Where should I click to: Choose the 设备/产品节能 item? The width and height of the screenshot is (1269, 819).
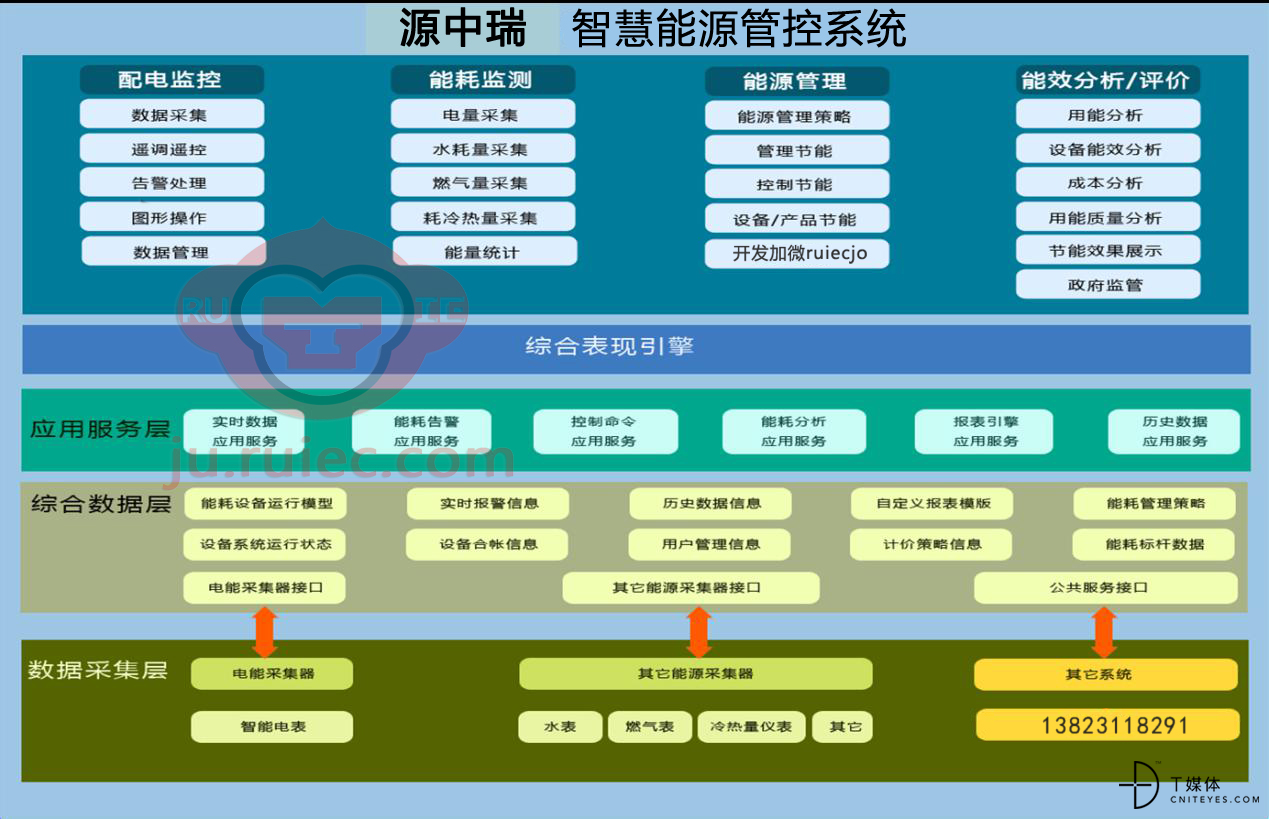[x=796, y=219]
